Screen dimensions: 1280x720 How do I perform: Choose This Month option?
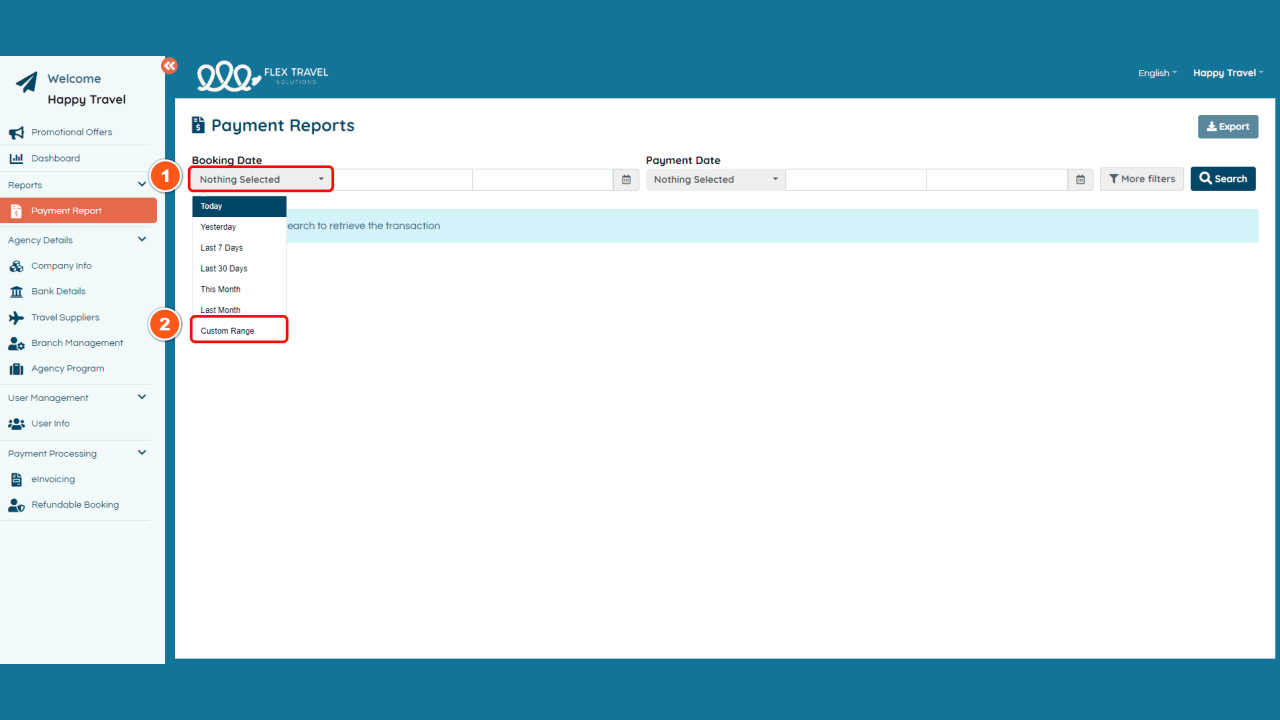(x=240, y=289)
